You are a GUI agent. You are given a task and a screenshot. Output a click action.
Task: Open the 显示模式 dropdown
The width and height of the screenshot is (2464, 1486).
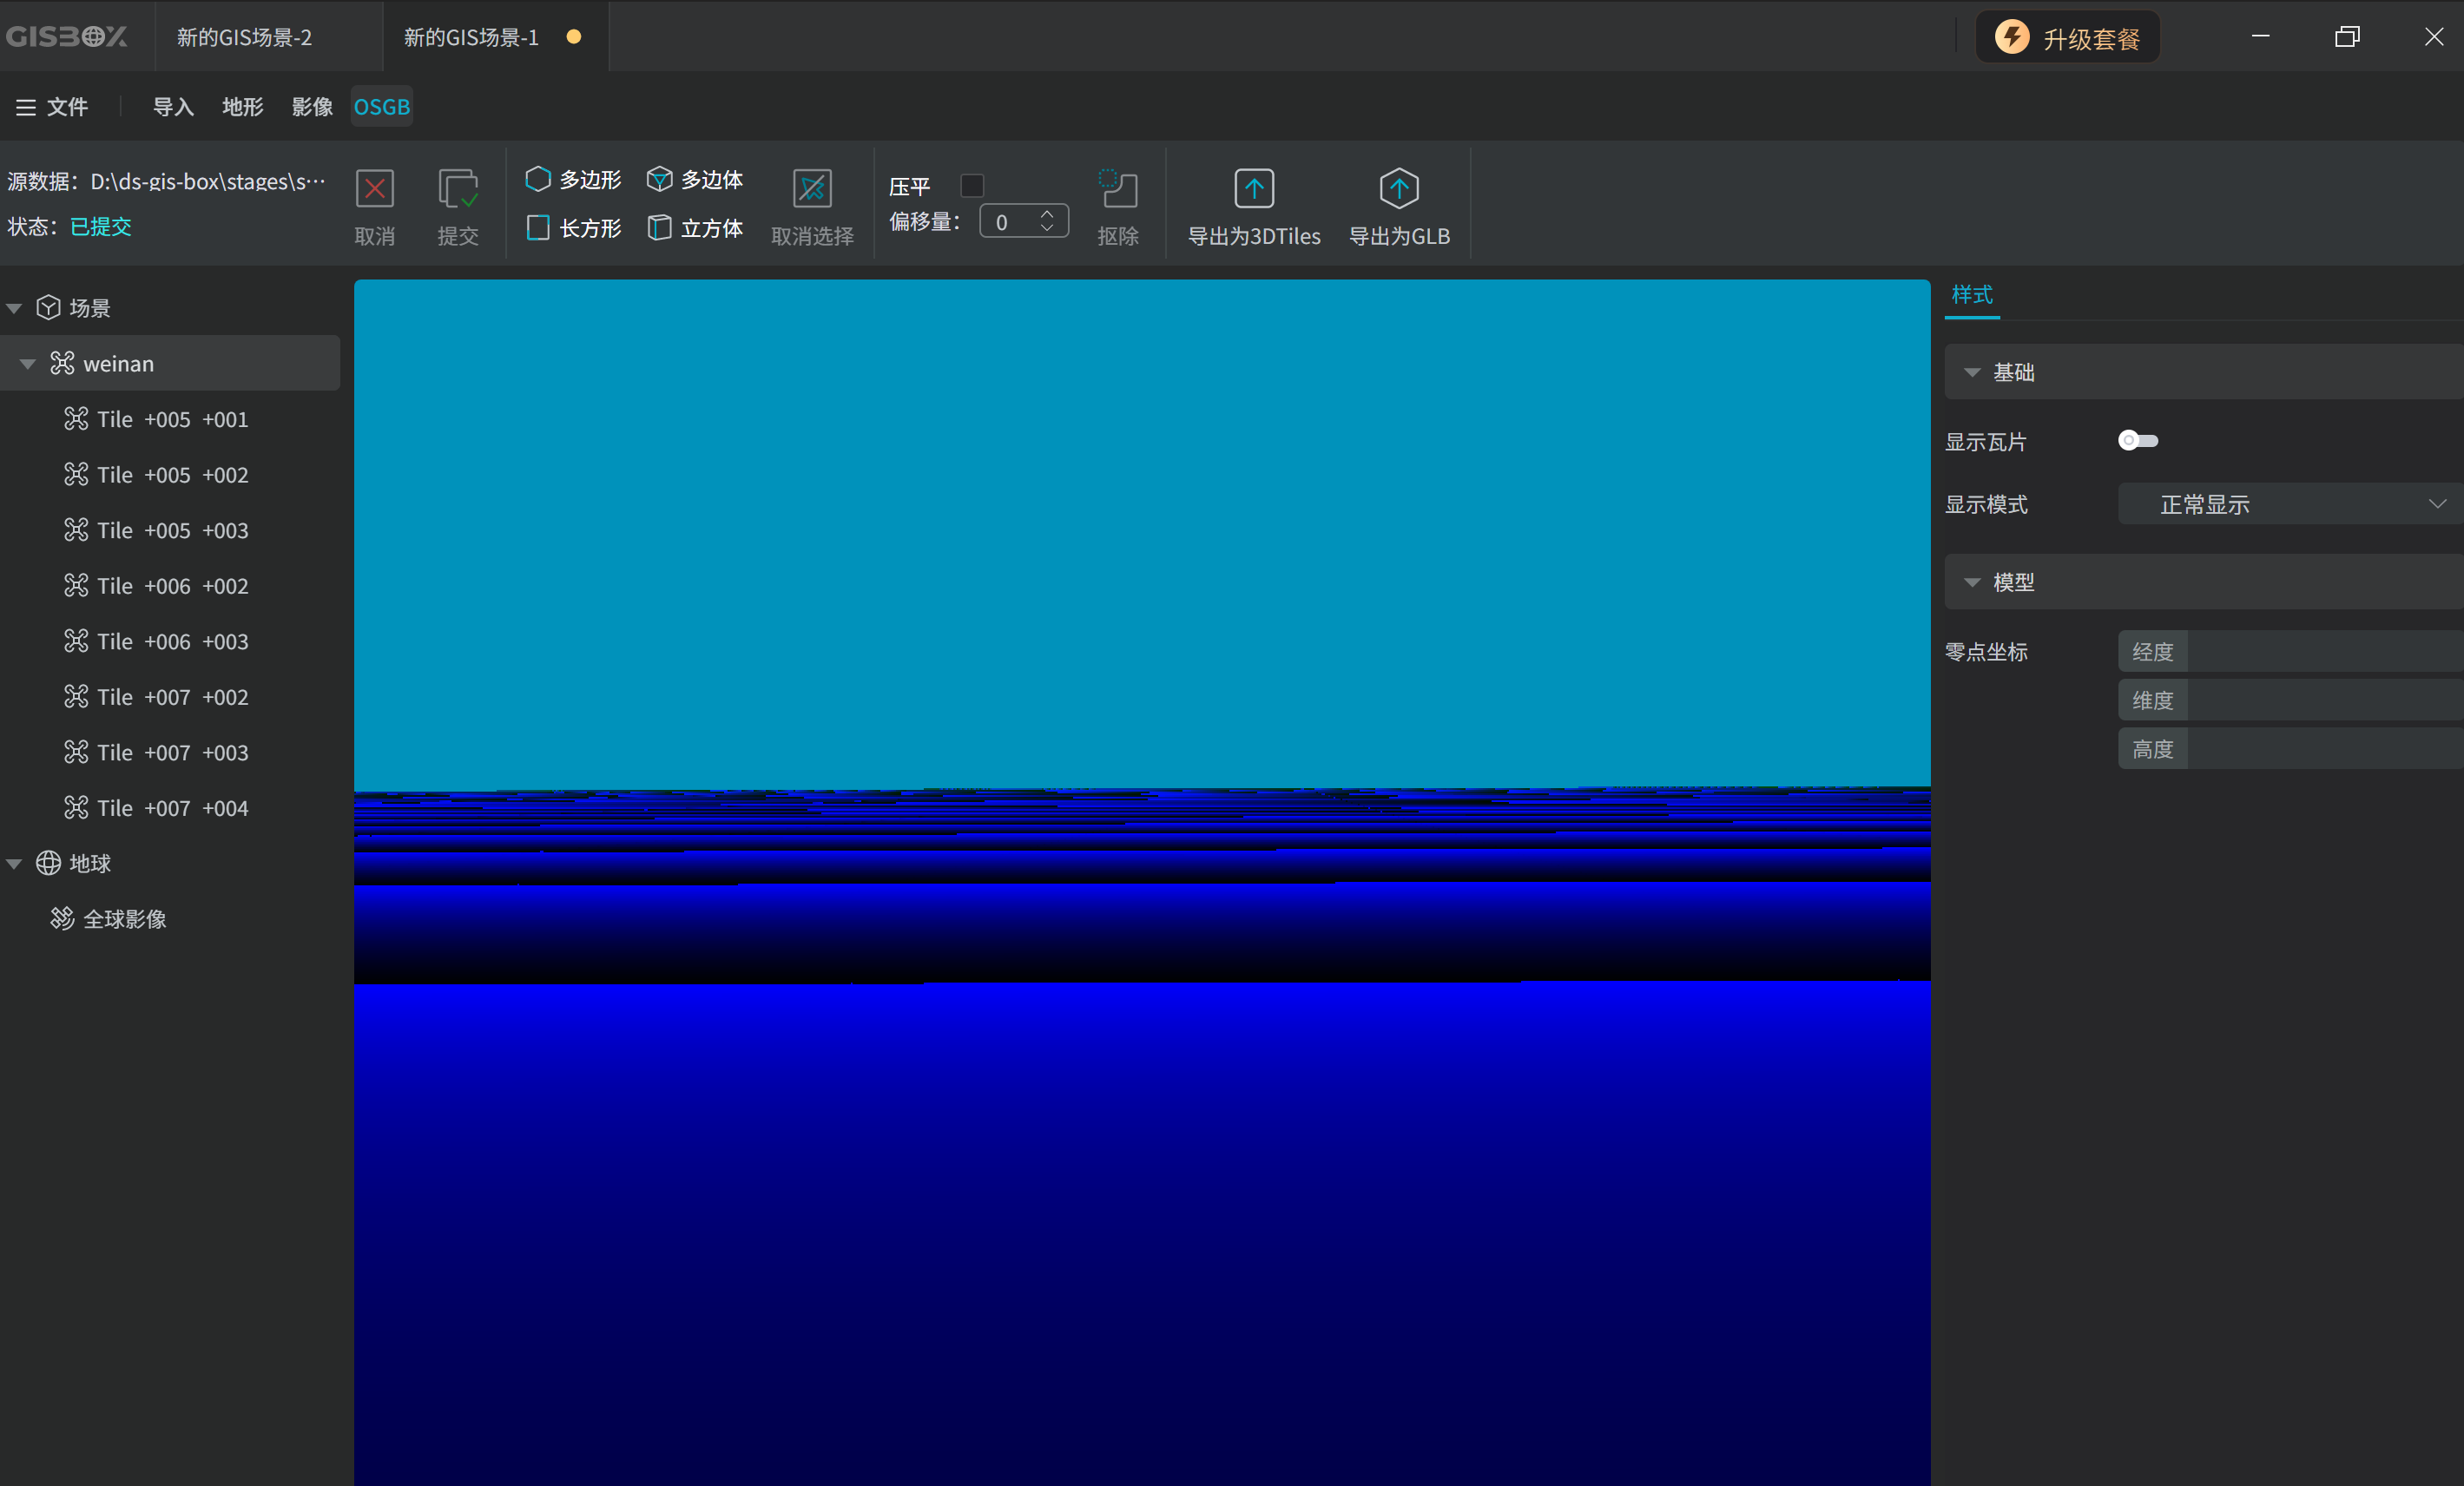point(2290,504)
